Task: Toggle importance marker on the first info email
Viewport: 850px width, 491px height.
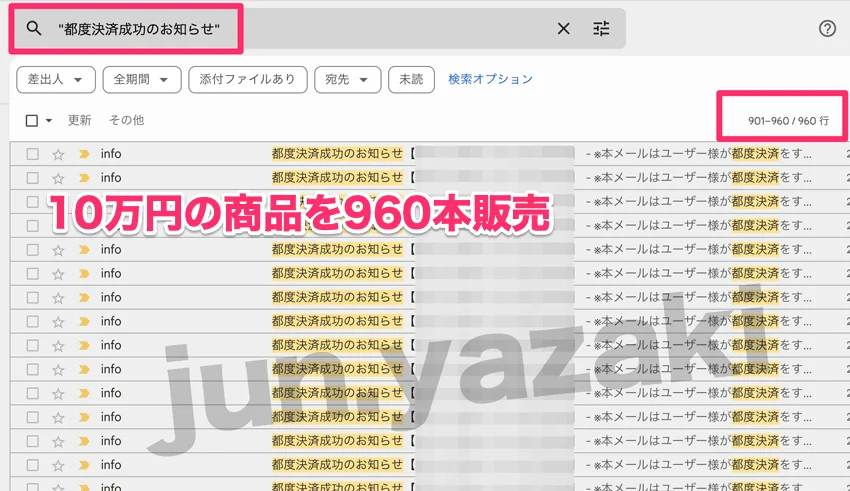Action: coord(84,154)
